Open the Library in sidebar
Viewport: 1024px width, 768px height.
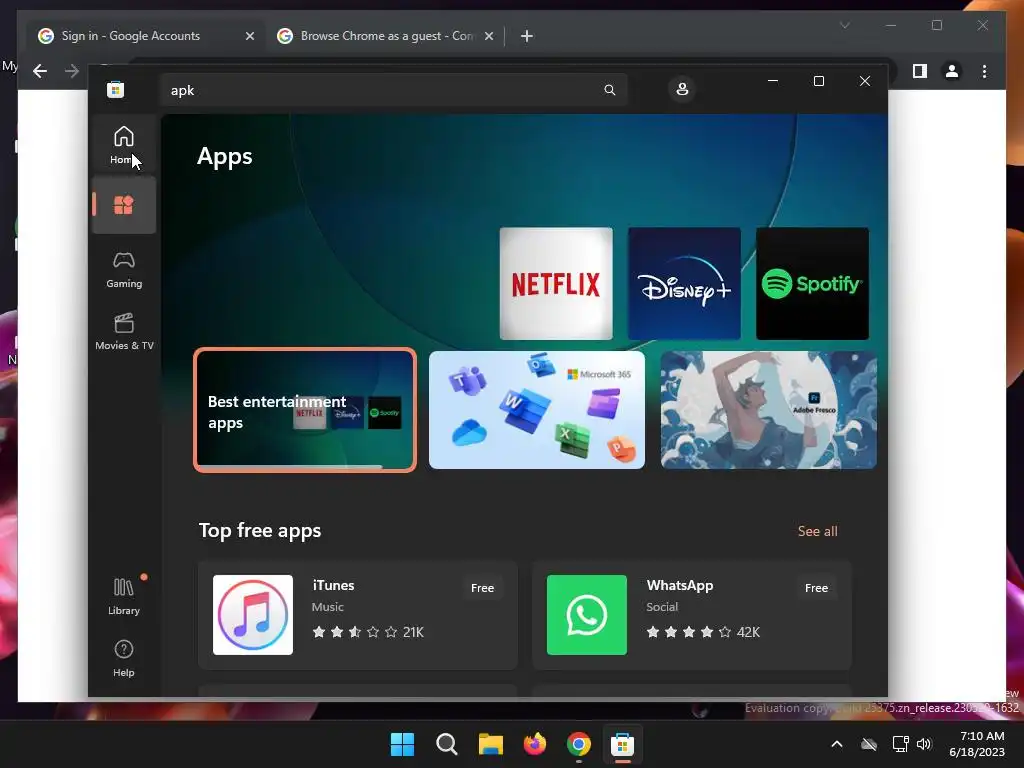[x=123, y=595]
